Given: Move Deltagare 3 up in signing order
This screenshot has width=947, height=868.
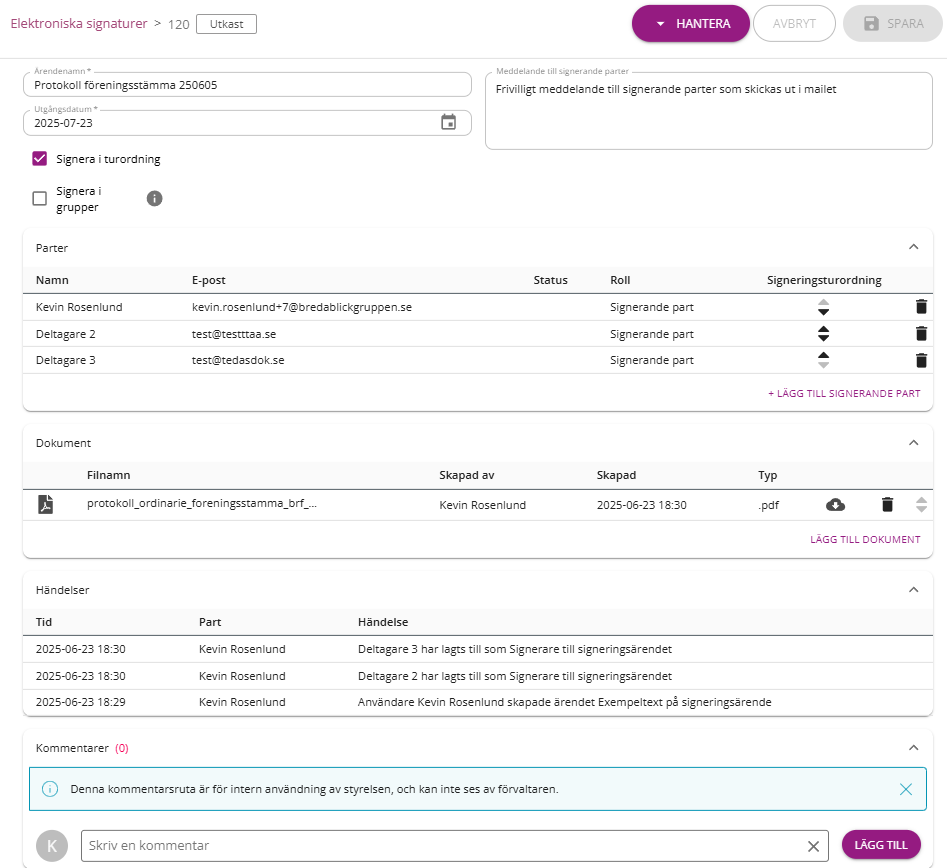Looking at the screenshot, I should (823, 355).
